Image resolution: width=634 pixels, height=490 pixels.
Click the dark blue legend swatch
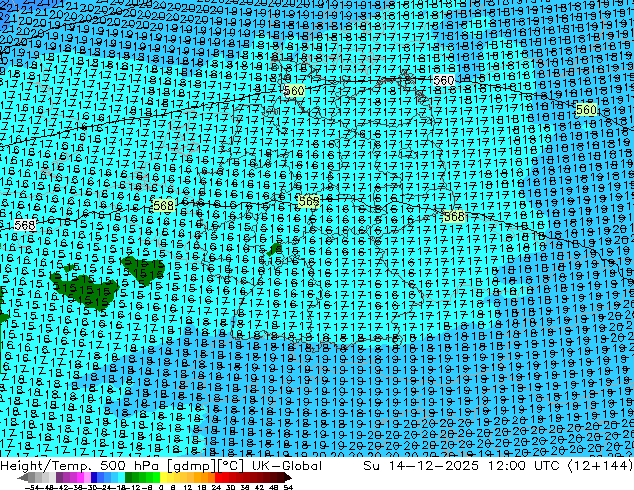(x=94, y=477)
